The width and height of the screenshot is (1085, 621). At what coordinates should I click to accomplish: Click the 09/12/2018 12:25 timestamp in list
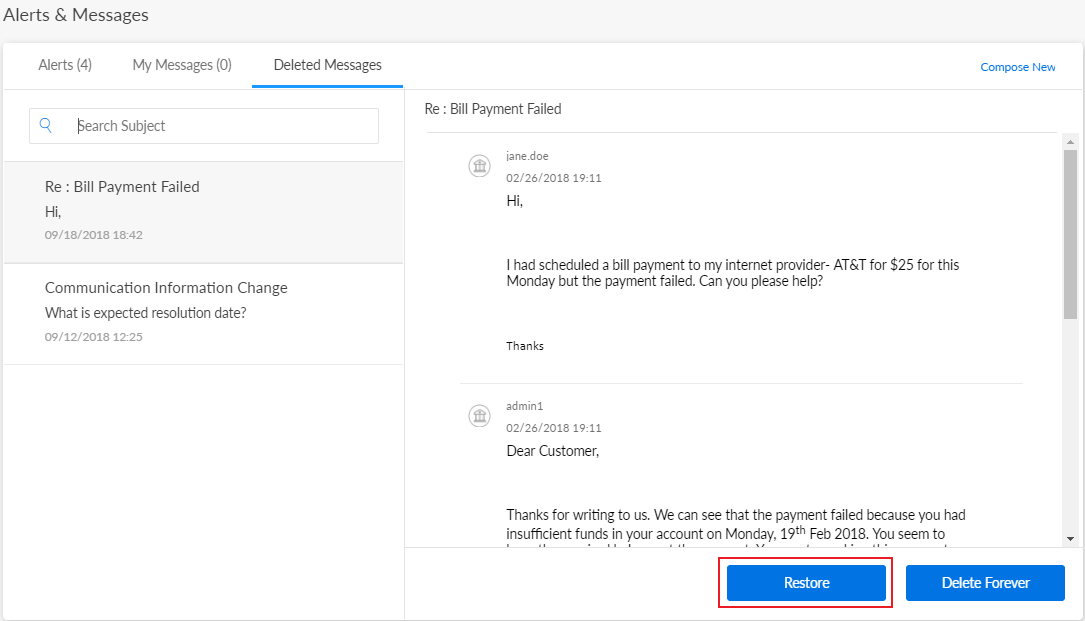[94, 337]
